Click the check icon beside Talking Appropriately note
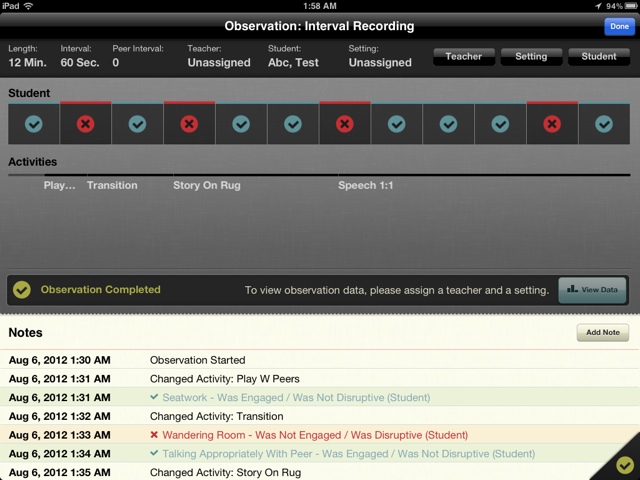640x480 pixels. click(x=154, y=453)
